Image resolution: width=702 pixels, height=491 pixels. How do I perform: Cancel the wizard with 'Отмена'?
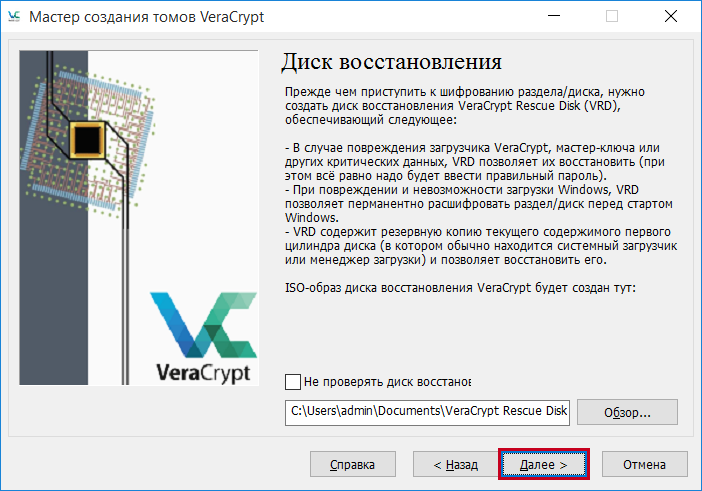(644, 464)
